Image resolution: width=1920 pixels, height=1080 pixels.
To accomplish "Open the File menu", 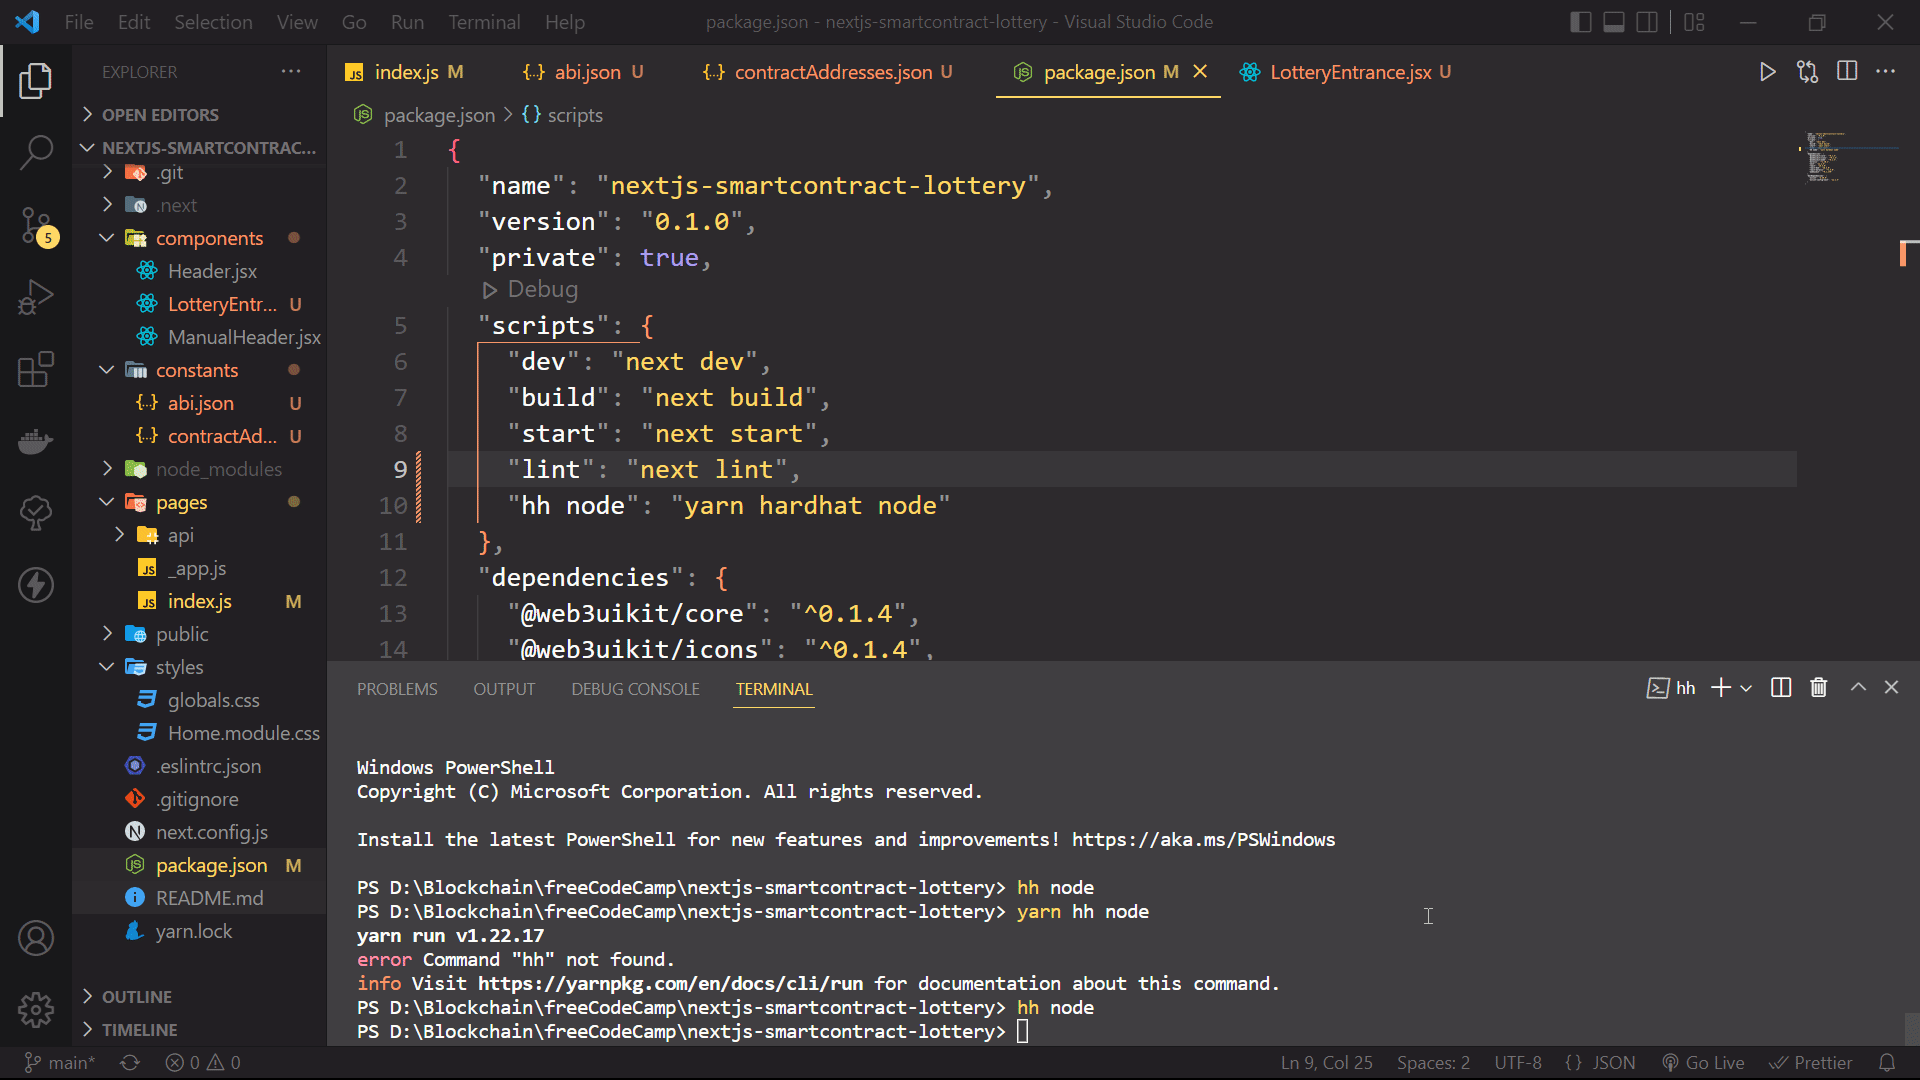I will tap(79, 22).
